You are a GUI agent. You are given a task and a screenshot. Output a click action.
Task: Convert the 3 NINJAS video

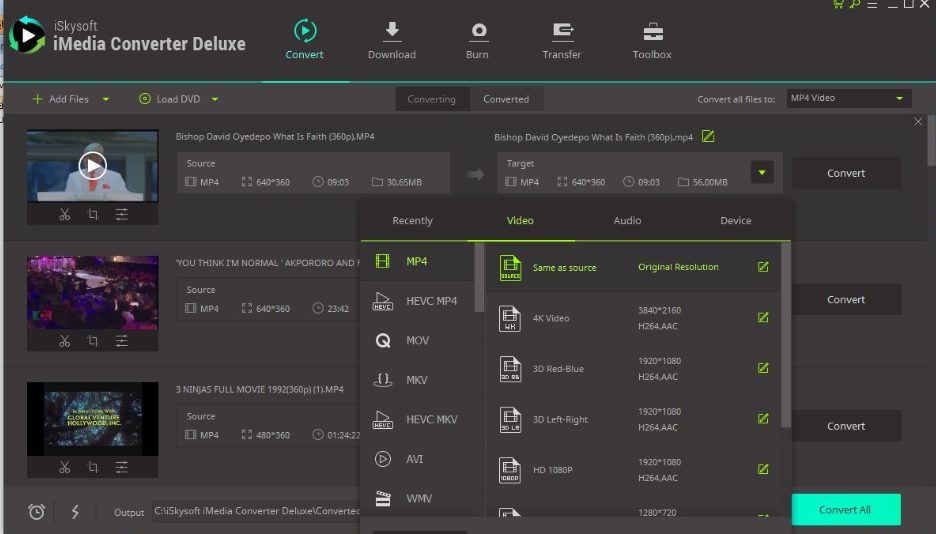(846, 426)
